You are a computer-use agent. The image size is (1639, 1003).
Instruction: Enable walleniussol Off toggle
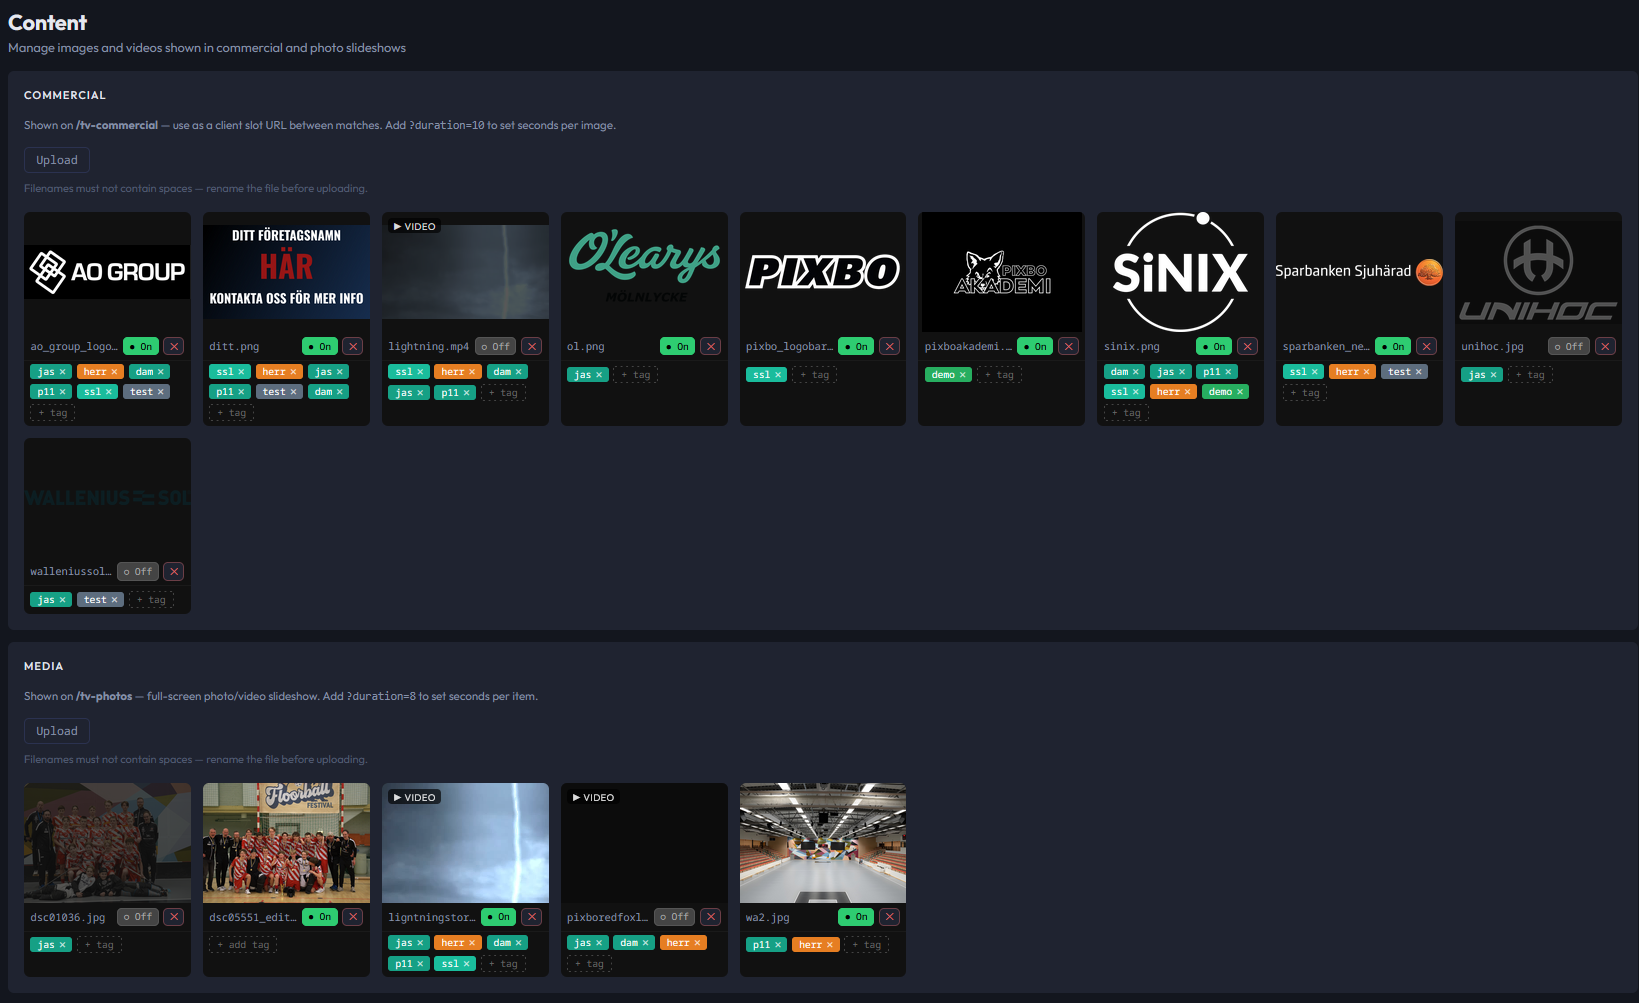point(138,571)
